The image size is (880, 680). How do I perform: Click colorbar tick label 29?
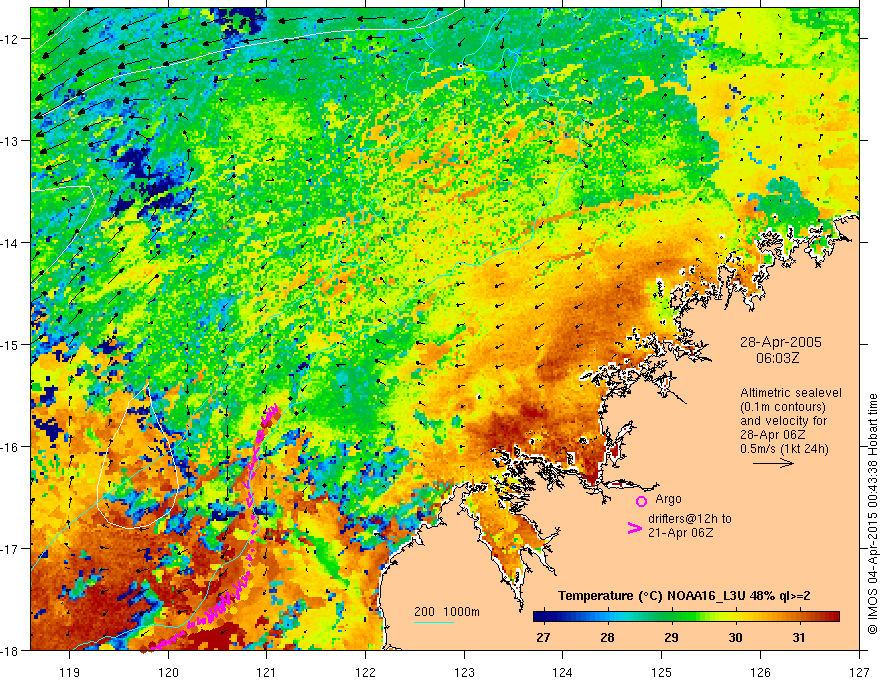[671, 637]
